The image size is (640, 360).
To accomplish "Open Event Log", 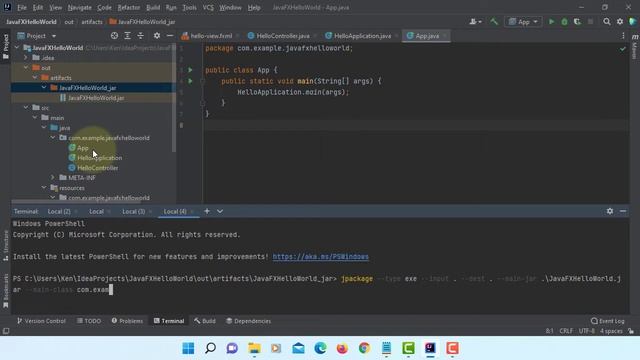I will click(x=608, y=321).
